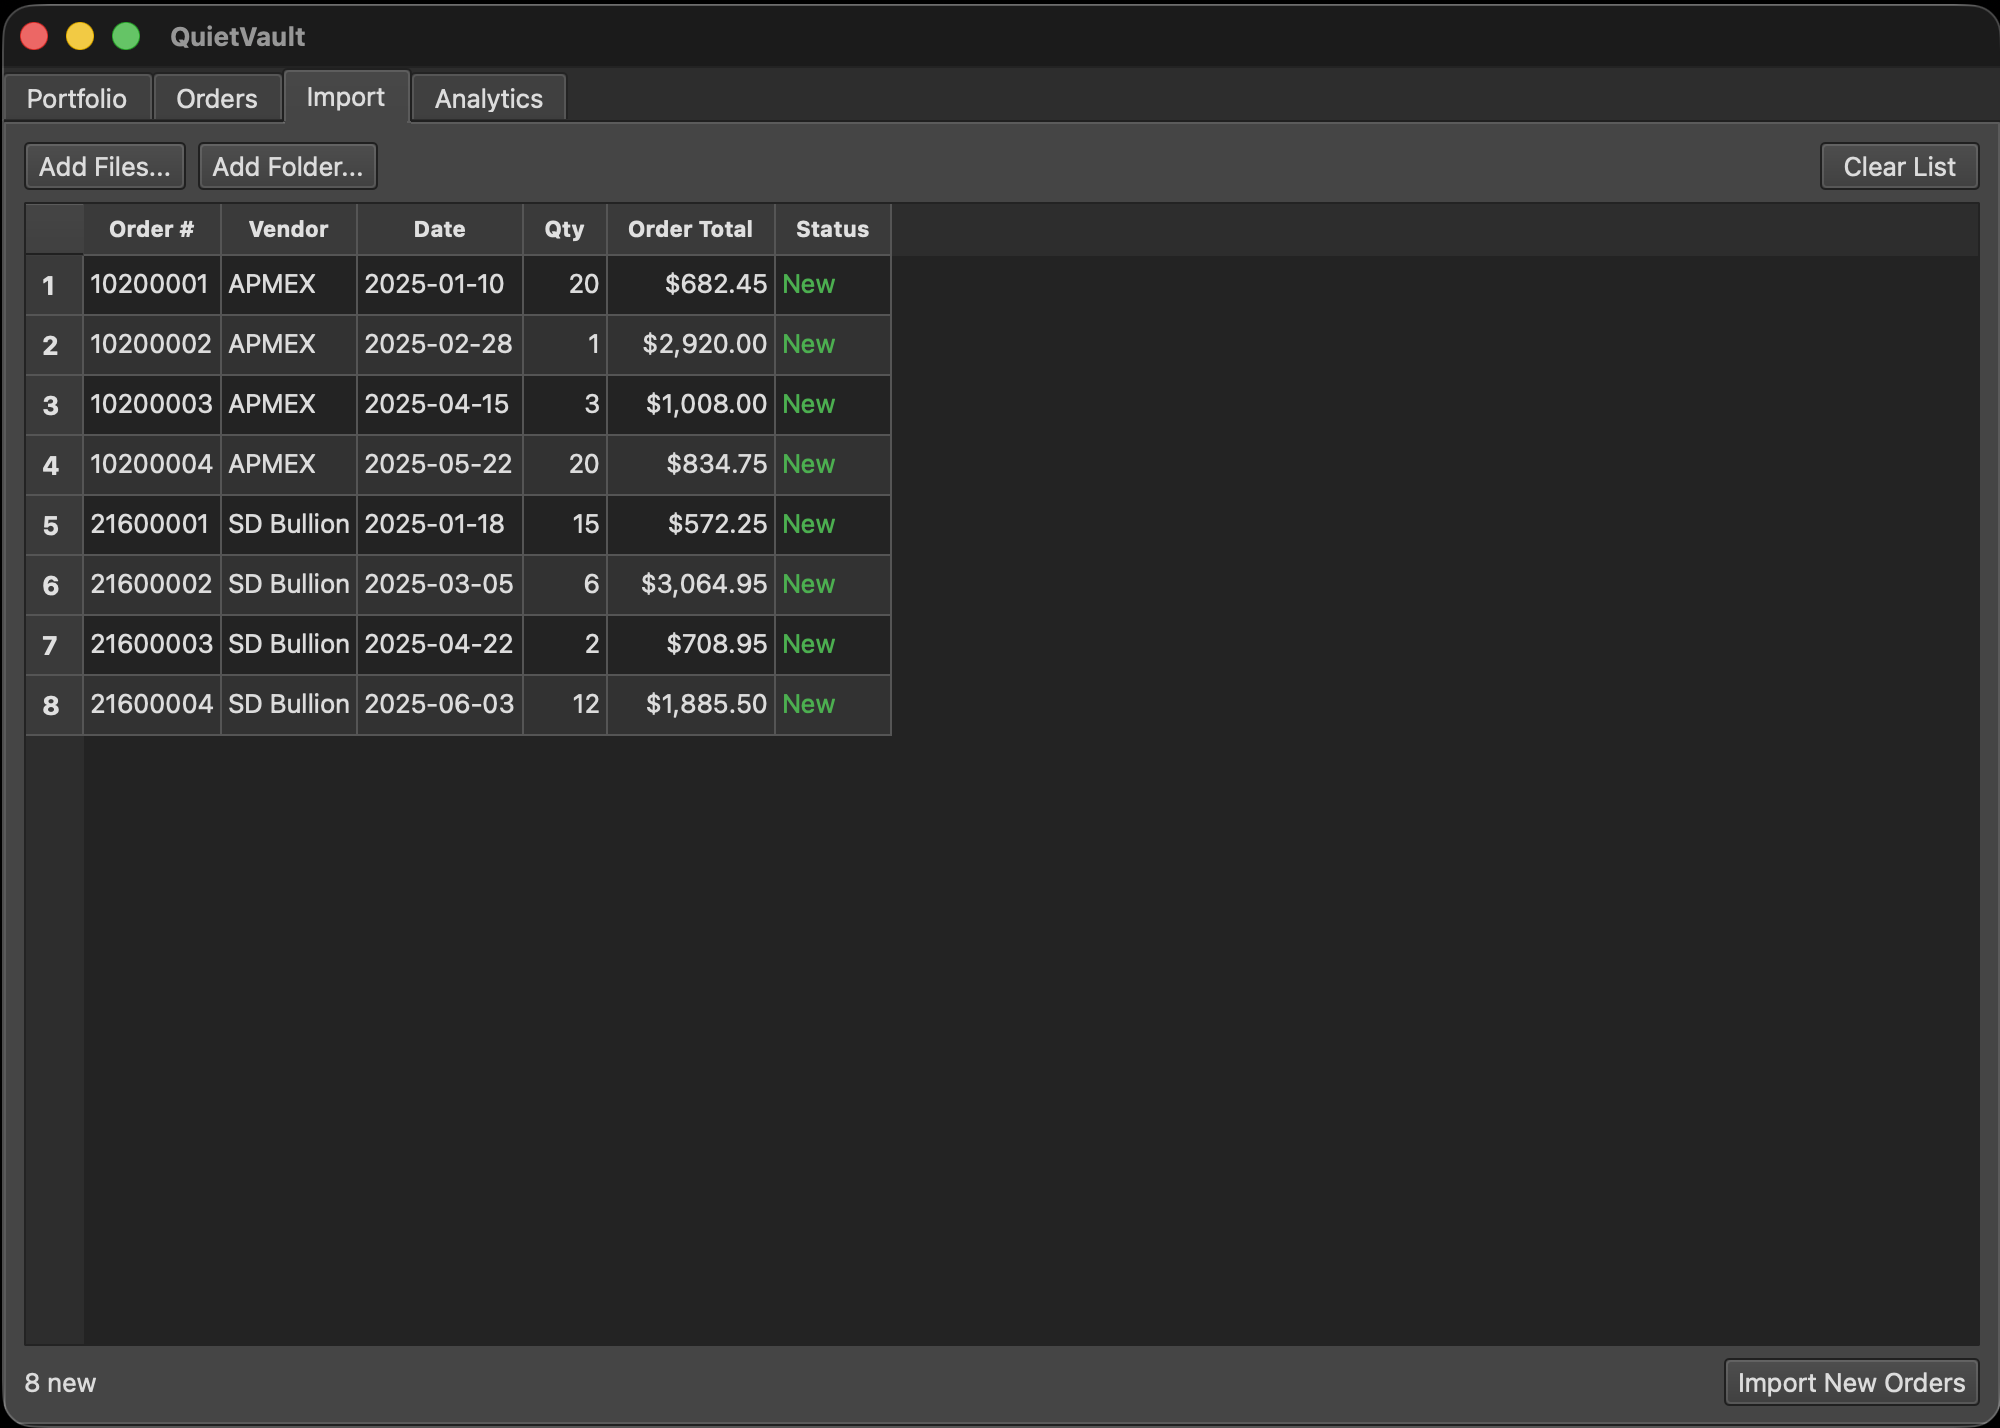The image size is (2000, 1428).
Task: Select the $3,064.95 order total cell
Action: [691, 585]
